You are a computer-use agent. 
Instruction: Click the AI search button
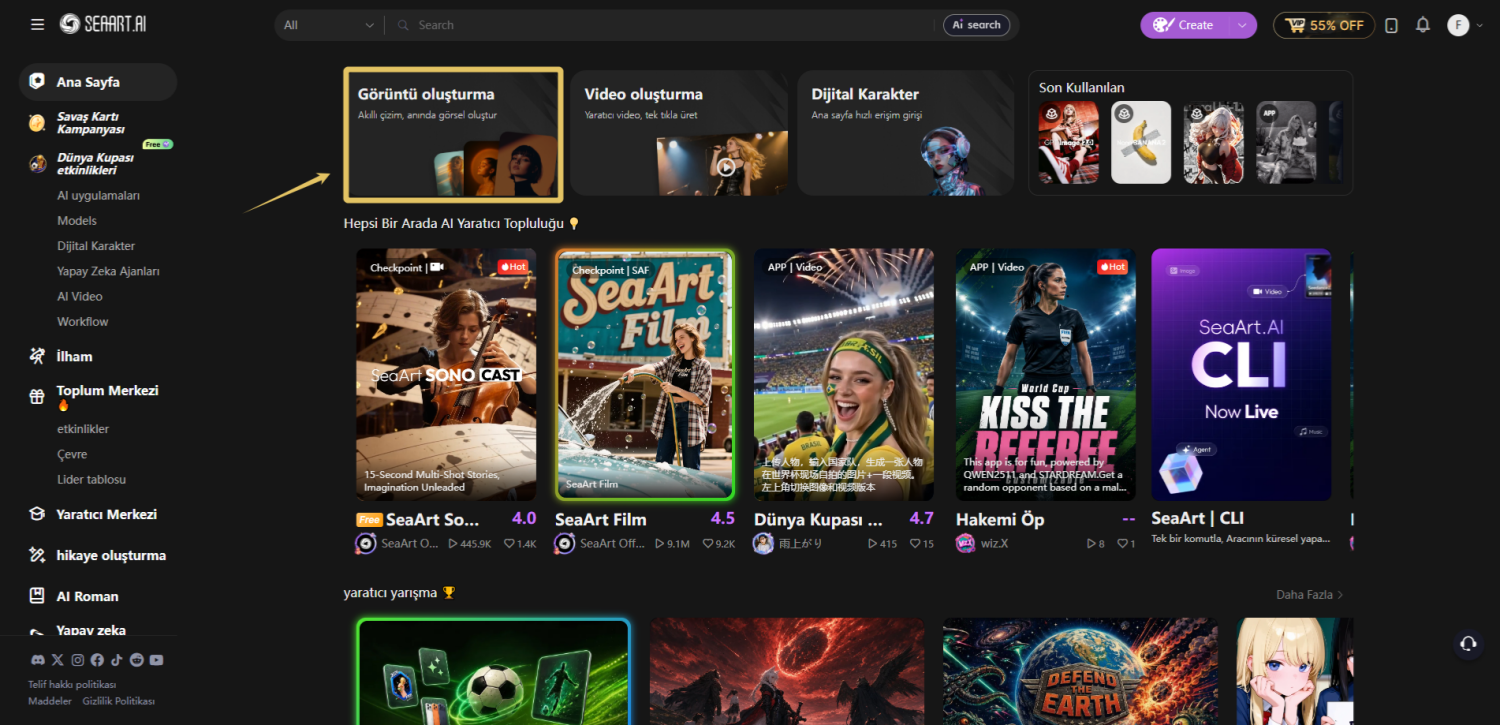976,25
